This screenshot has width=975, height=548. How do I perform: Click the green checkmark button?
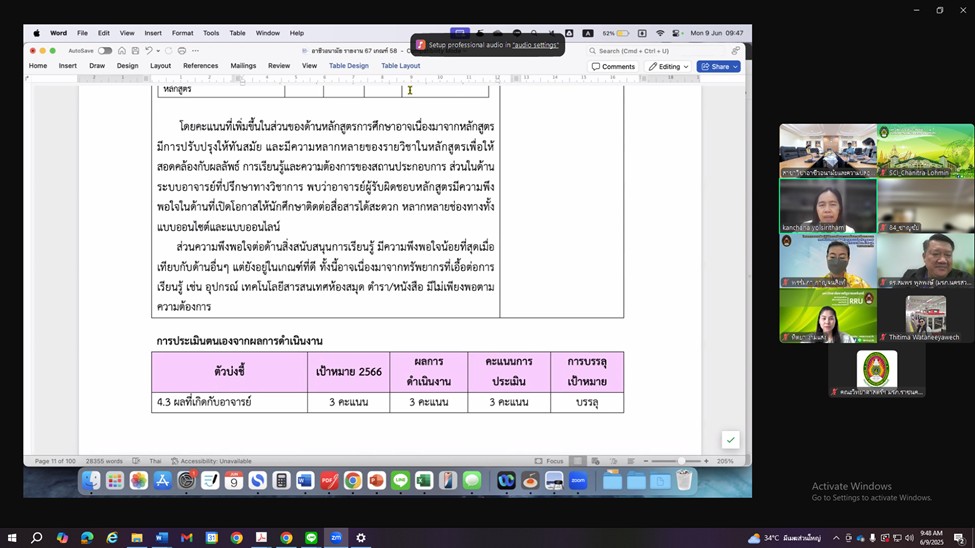[730, 440]
